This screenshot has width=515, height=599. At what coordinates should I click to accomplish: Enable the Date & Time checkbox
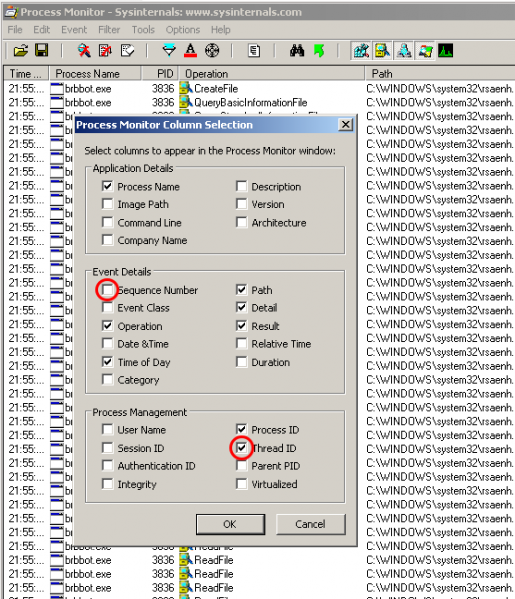pos(107,343)
